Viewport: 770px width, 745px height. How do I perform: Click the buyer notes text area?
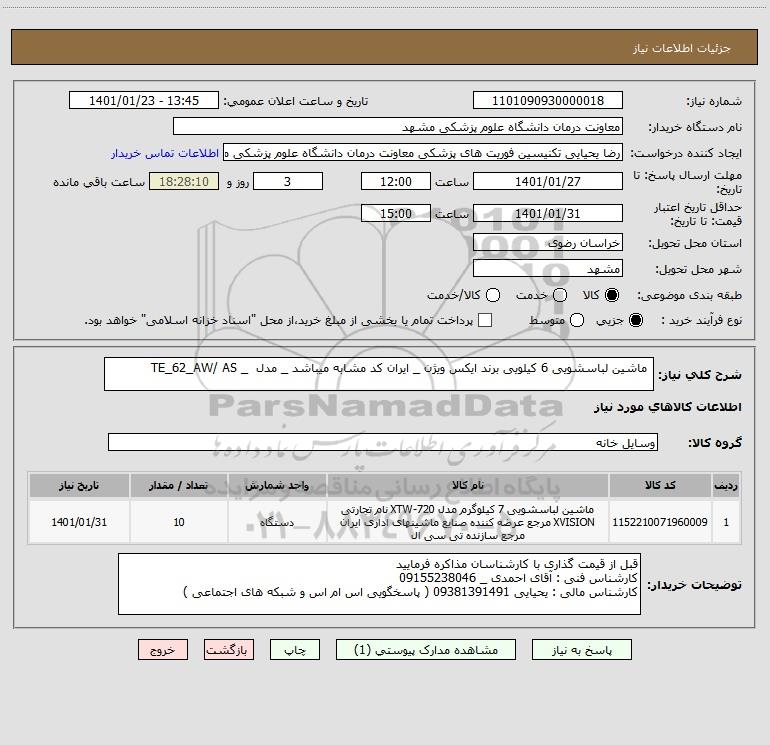click(x=379, y=584)
